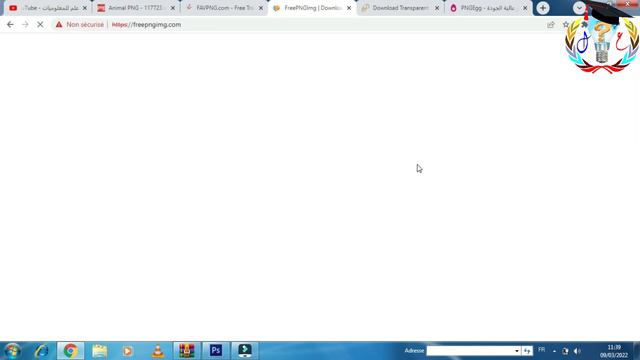Stop loading the page

(x=40, y=24)
